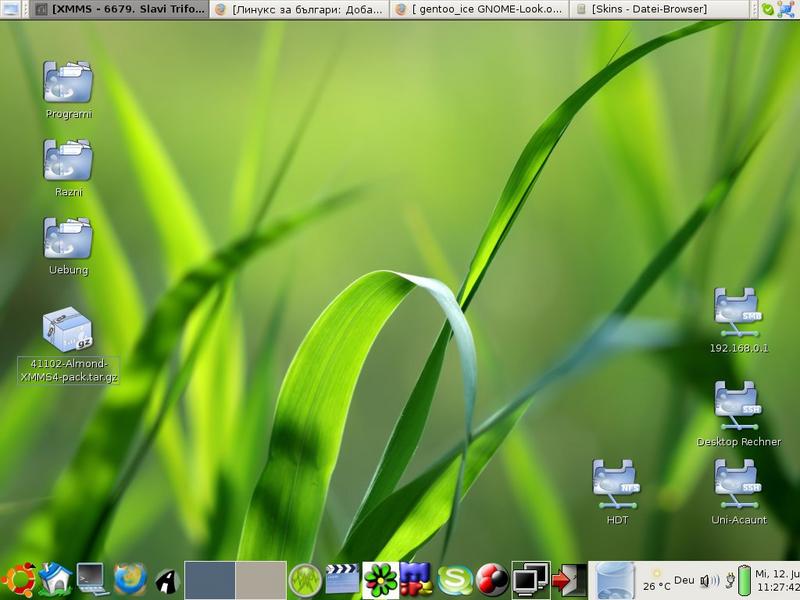The width and height of the screenshot is (800, 600).
Task: Click the log out door icon
Action: point(569,579)
